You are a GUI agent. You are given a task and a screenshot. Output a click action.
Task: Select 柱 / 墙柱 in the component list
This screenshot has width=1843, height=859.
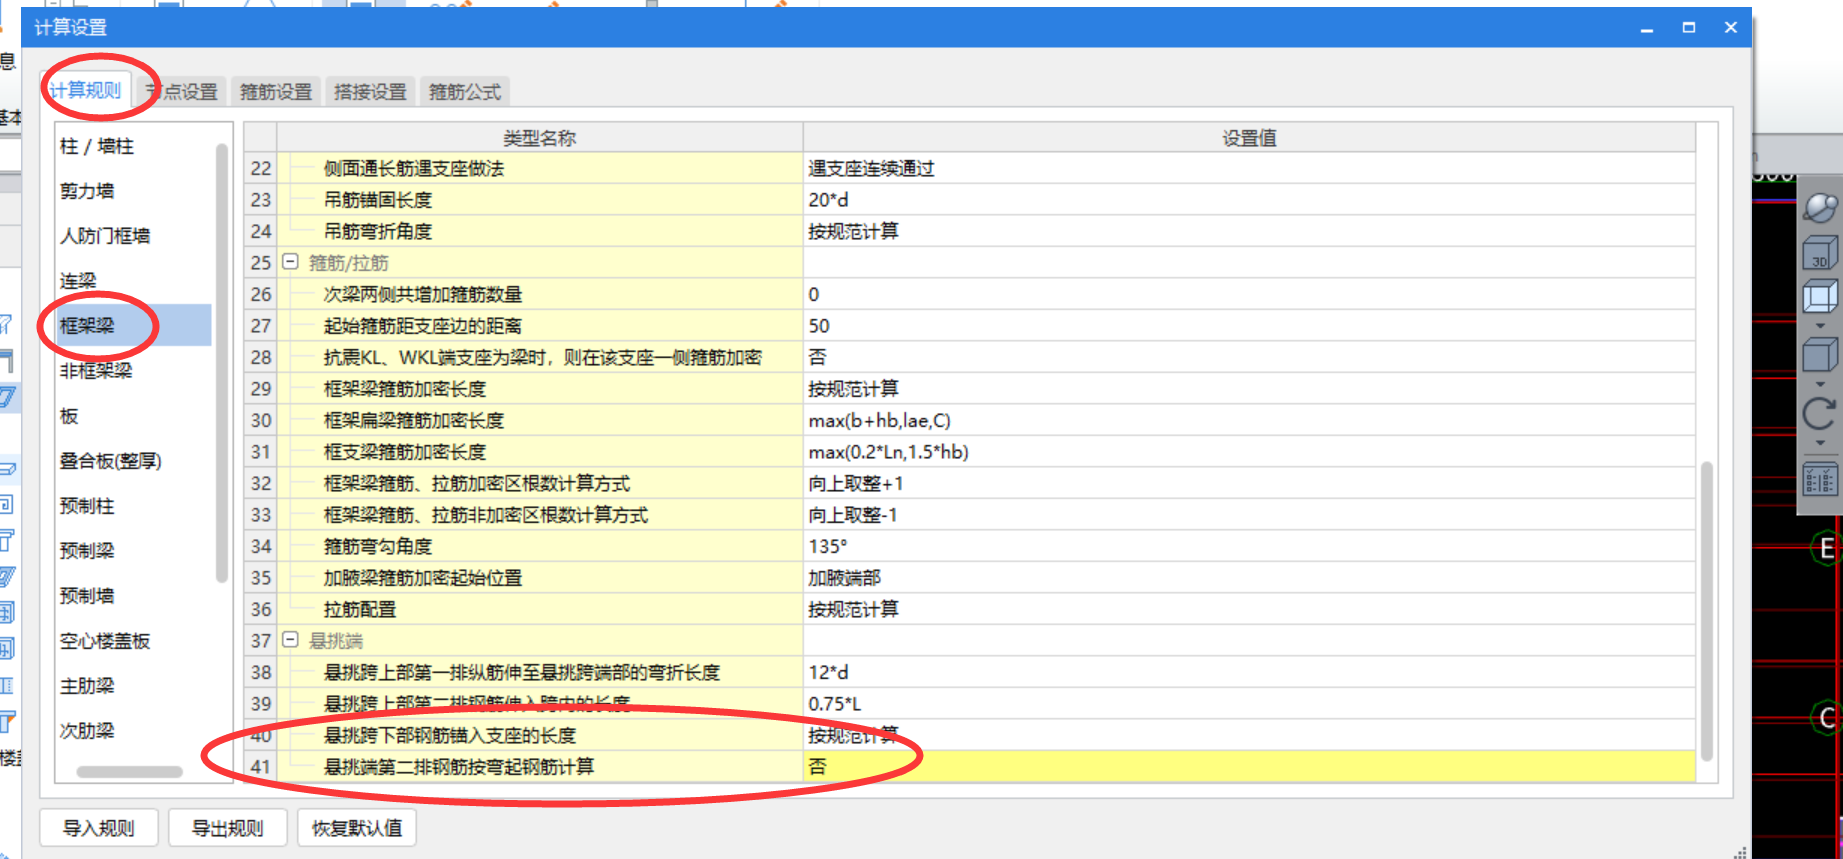(97, 146)
